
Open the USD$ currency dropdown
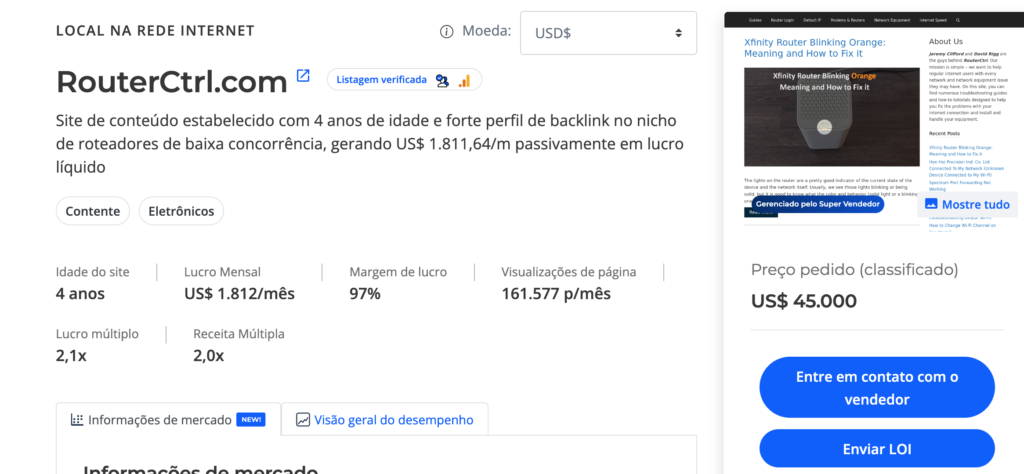click(x=608, y=33)
